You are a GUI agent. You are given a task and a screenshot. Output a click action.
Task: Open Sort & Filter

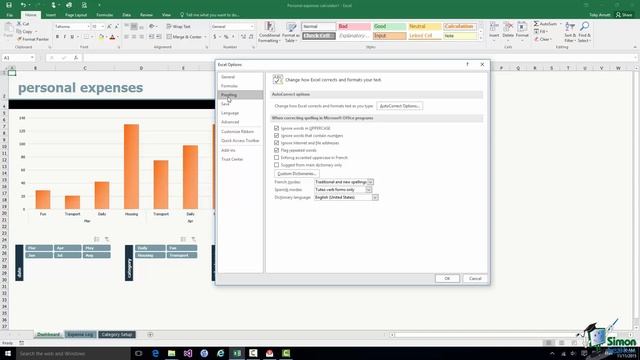pos(570,32)
